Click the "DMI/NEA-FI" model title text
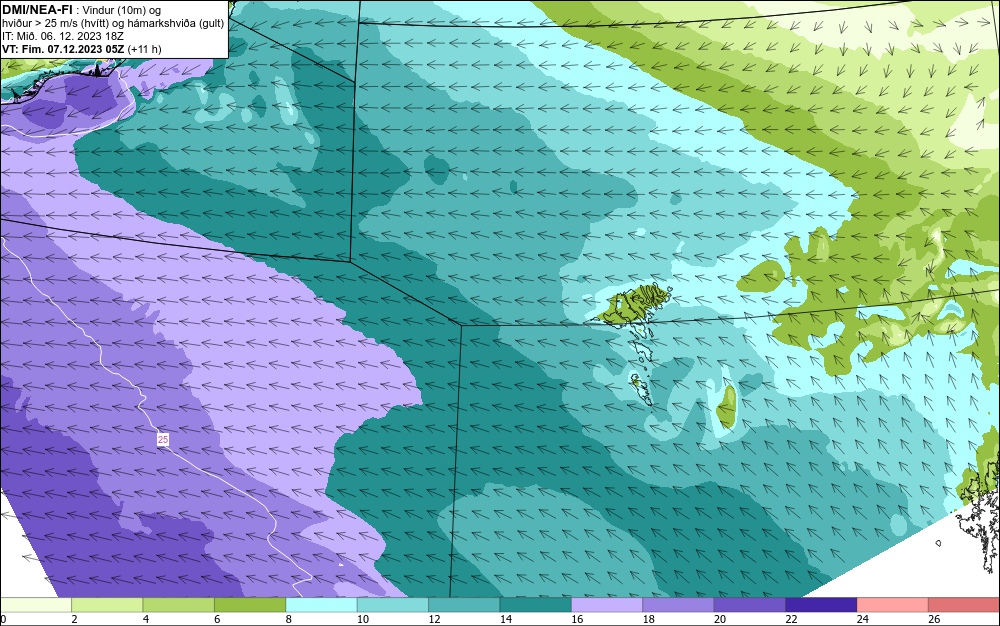The width and height of the screenshot is (1000, 626). pyautogui.click(x=37, y=9)
